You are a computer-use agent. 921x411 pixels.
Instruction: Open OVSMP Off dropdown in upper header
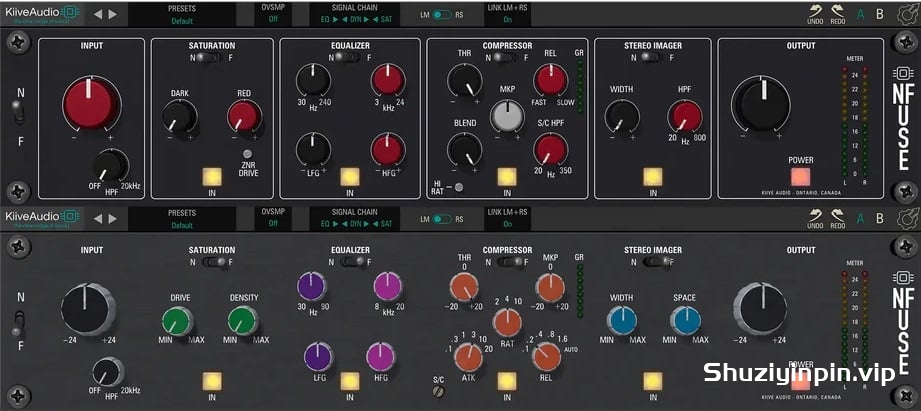pos(273,14)
